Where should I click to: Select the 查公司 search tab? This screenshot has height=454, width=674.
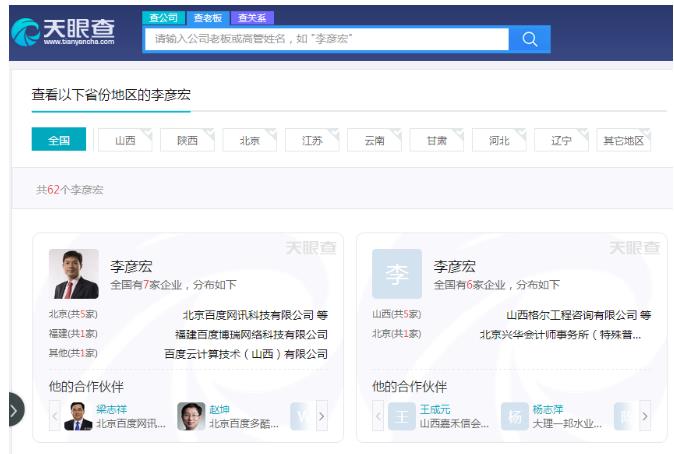[164, 18]
